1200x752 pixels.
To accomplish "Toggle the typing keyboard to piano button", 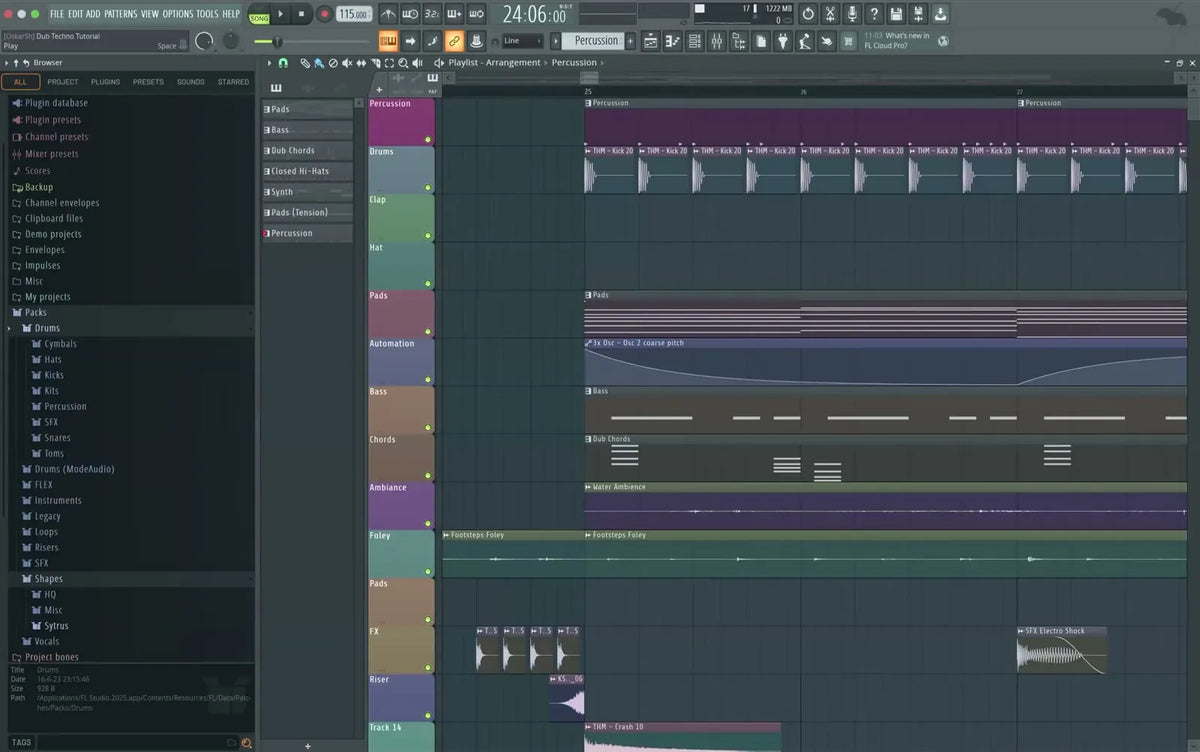I will point(389,41).
